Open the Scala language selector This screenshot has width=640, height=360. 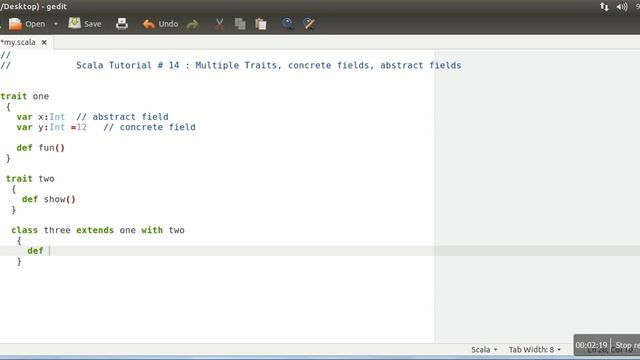coord(484,350)
